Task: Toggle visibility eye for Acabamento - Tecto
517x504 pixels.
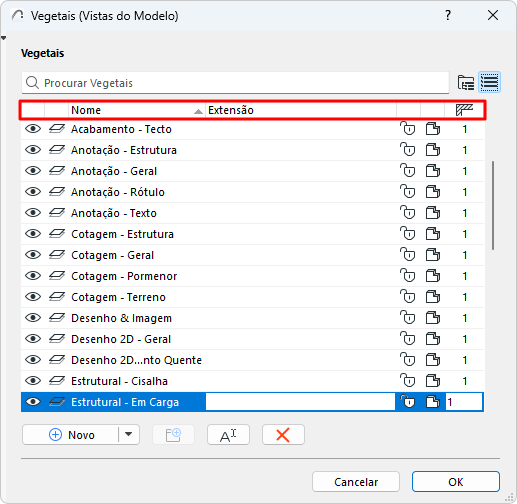Action: (x=33, y=129)
